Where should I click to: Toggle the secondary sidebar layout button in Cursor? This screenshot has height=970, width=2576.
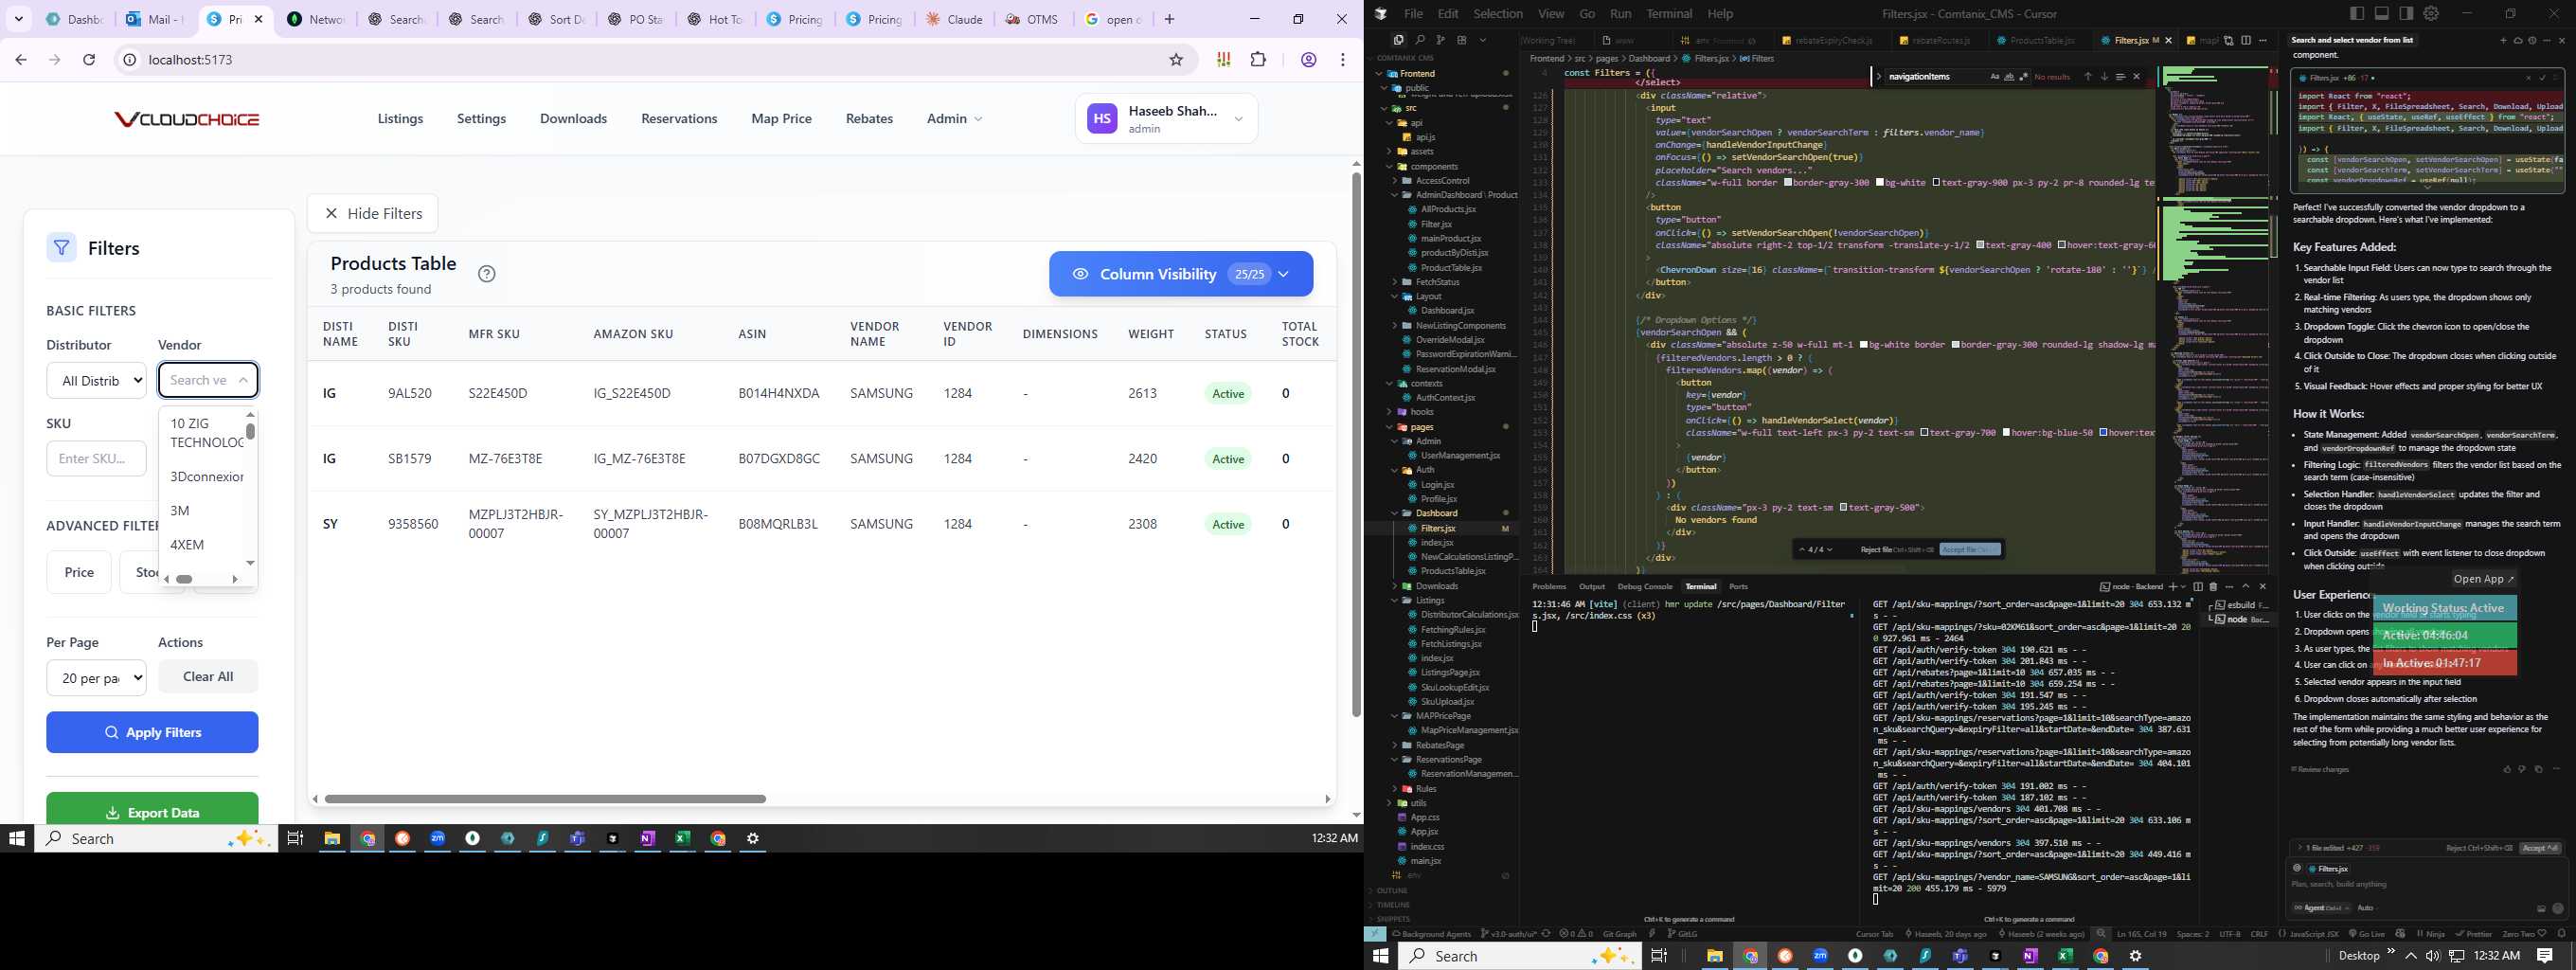coord(2407,13)
